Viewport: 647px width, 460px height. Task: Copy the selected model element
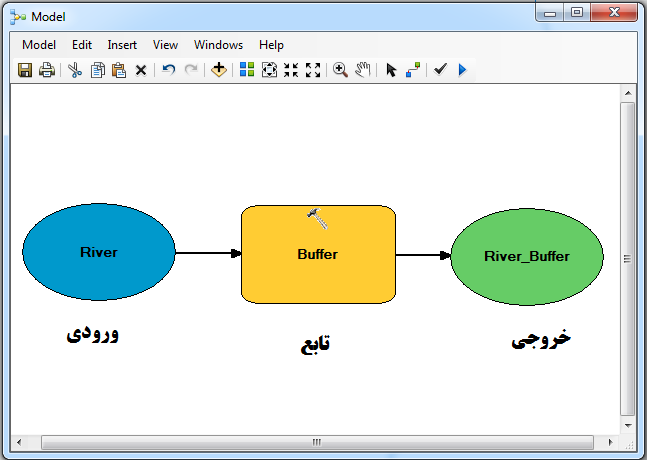click(97, 70)
